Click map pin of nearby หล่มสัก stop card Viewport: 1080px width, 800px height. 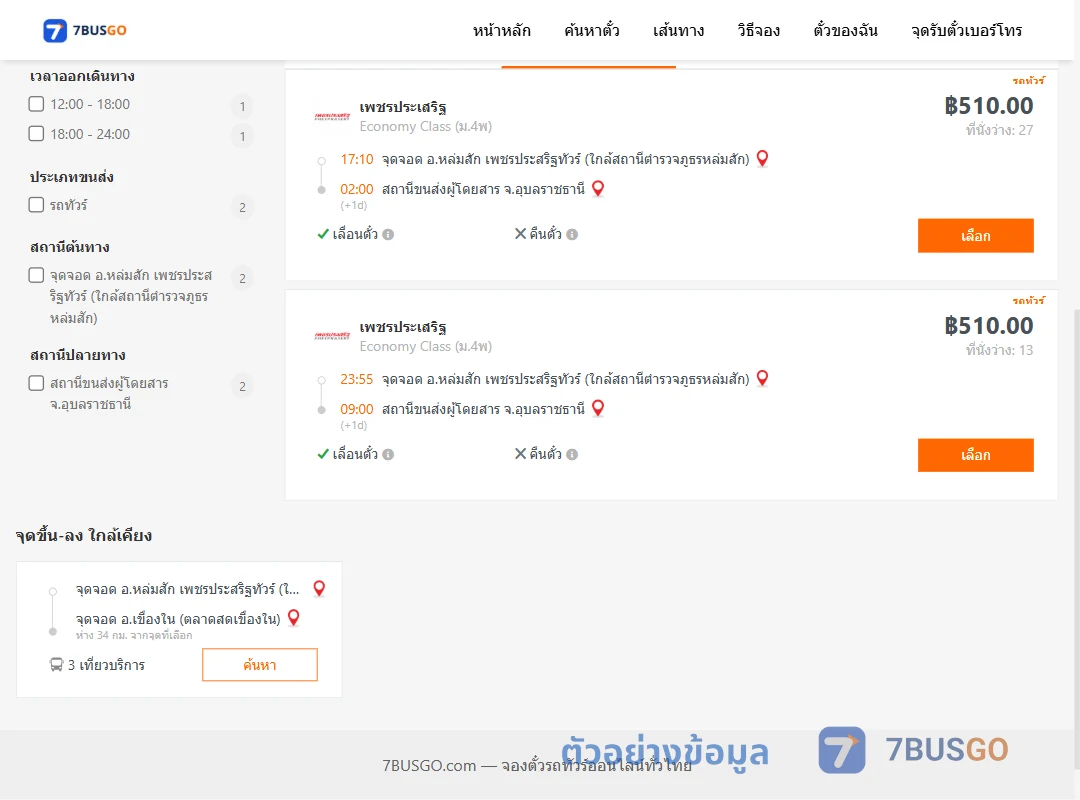click(x=319, y=588)
